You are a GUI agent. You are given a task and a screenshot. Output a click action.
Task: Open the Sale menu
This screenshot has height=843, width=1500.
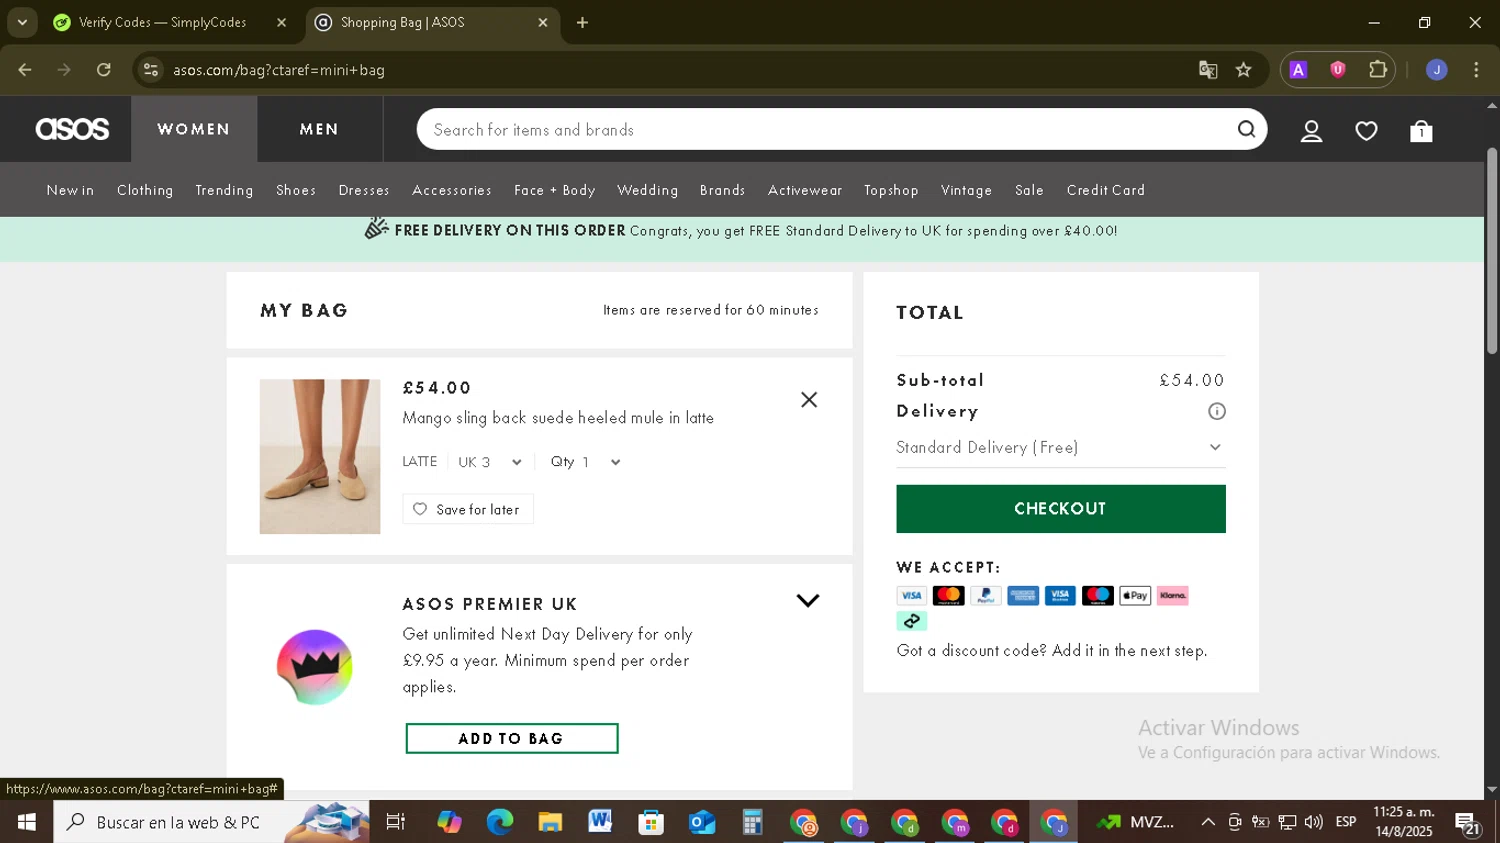pos(1029,190)
